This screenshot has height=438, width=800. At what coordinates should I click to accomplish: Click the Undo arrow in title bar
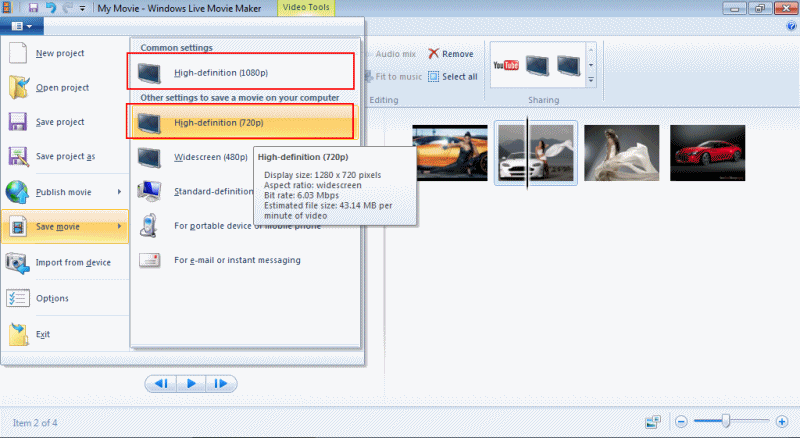51,8
